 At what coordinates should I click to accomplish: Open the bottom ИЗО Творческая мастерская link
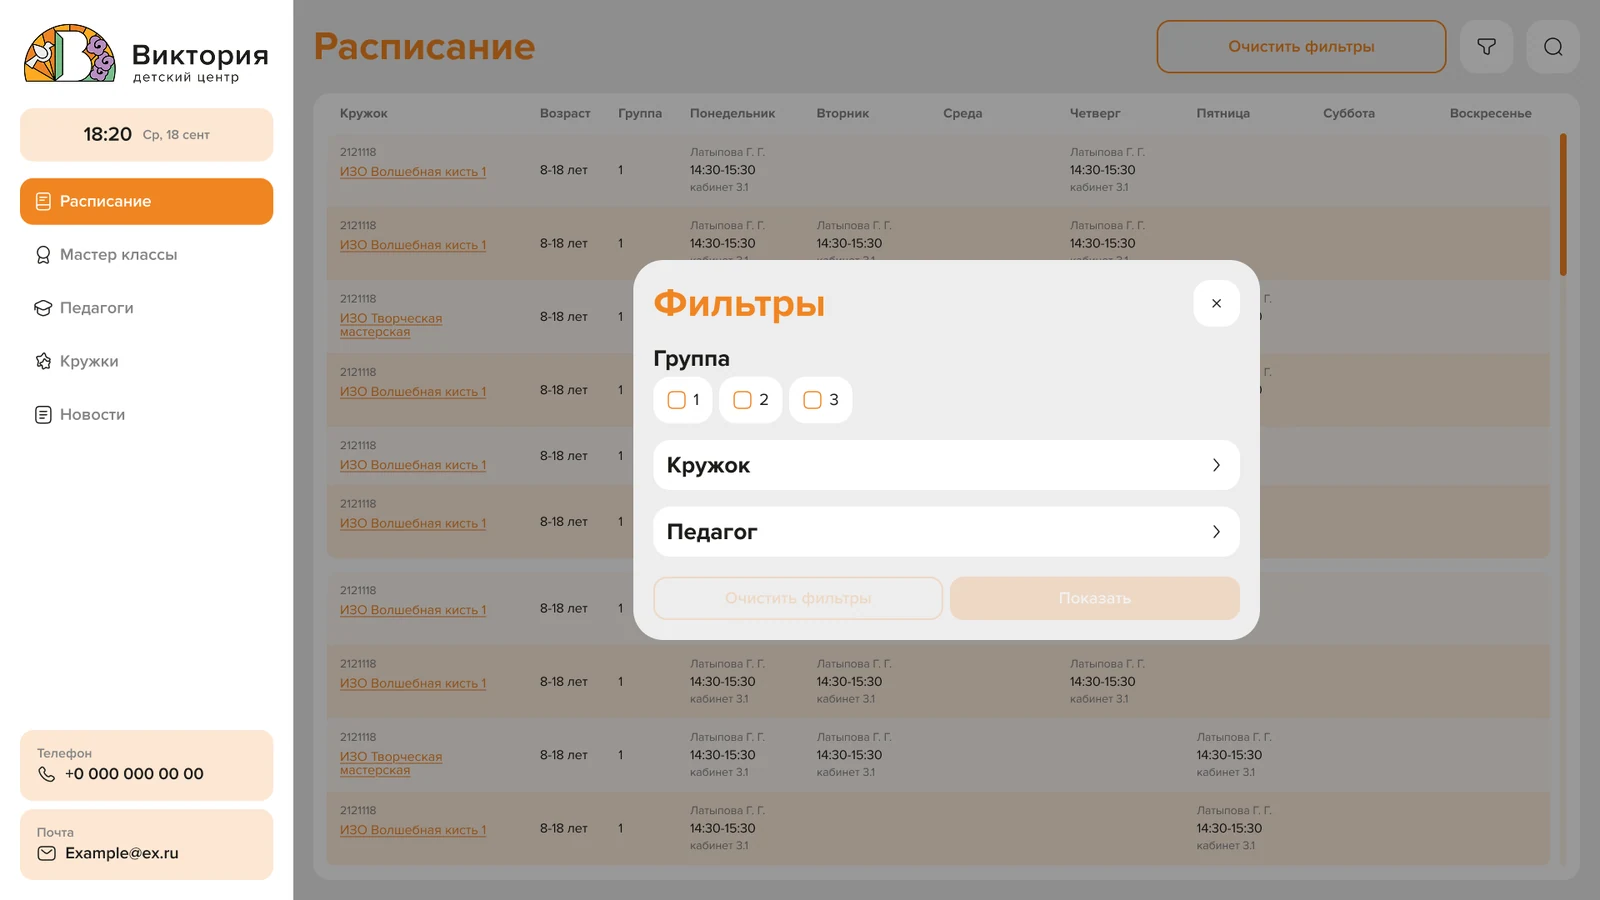[x=391, y=763]
